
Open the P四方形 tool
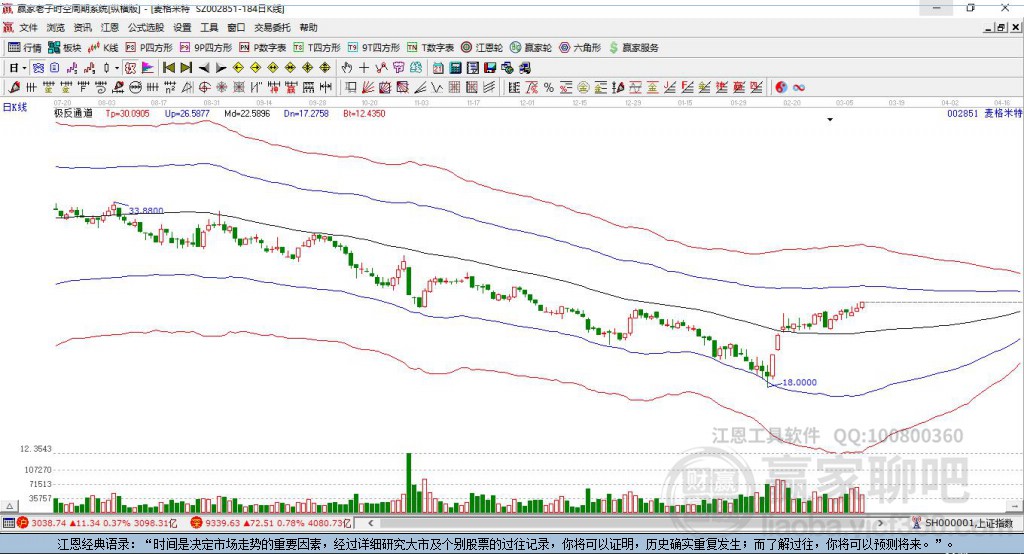(x=149, y=48)
